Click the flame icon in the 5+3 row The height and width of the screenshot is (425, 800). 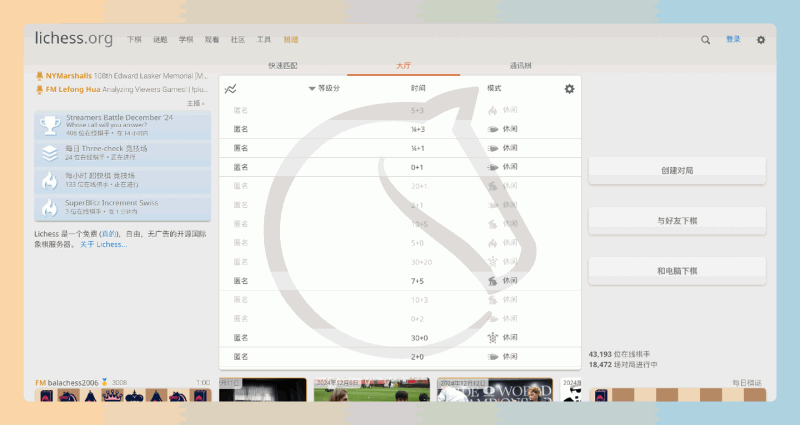click(492, 110)
